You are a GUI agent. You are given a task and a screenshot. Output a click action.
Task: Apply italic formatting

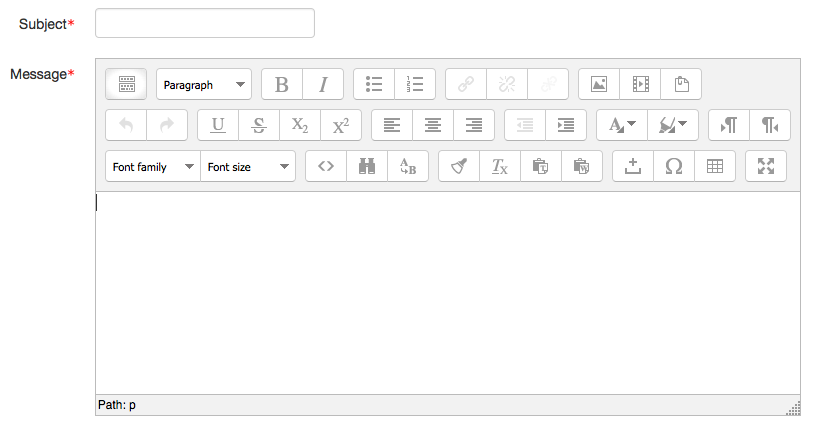tap(323, 84)
